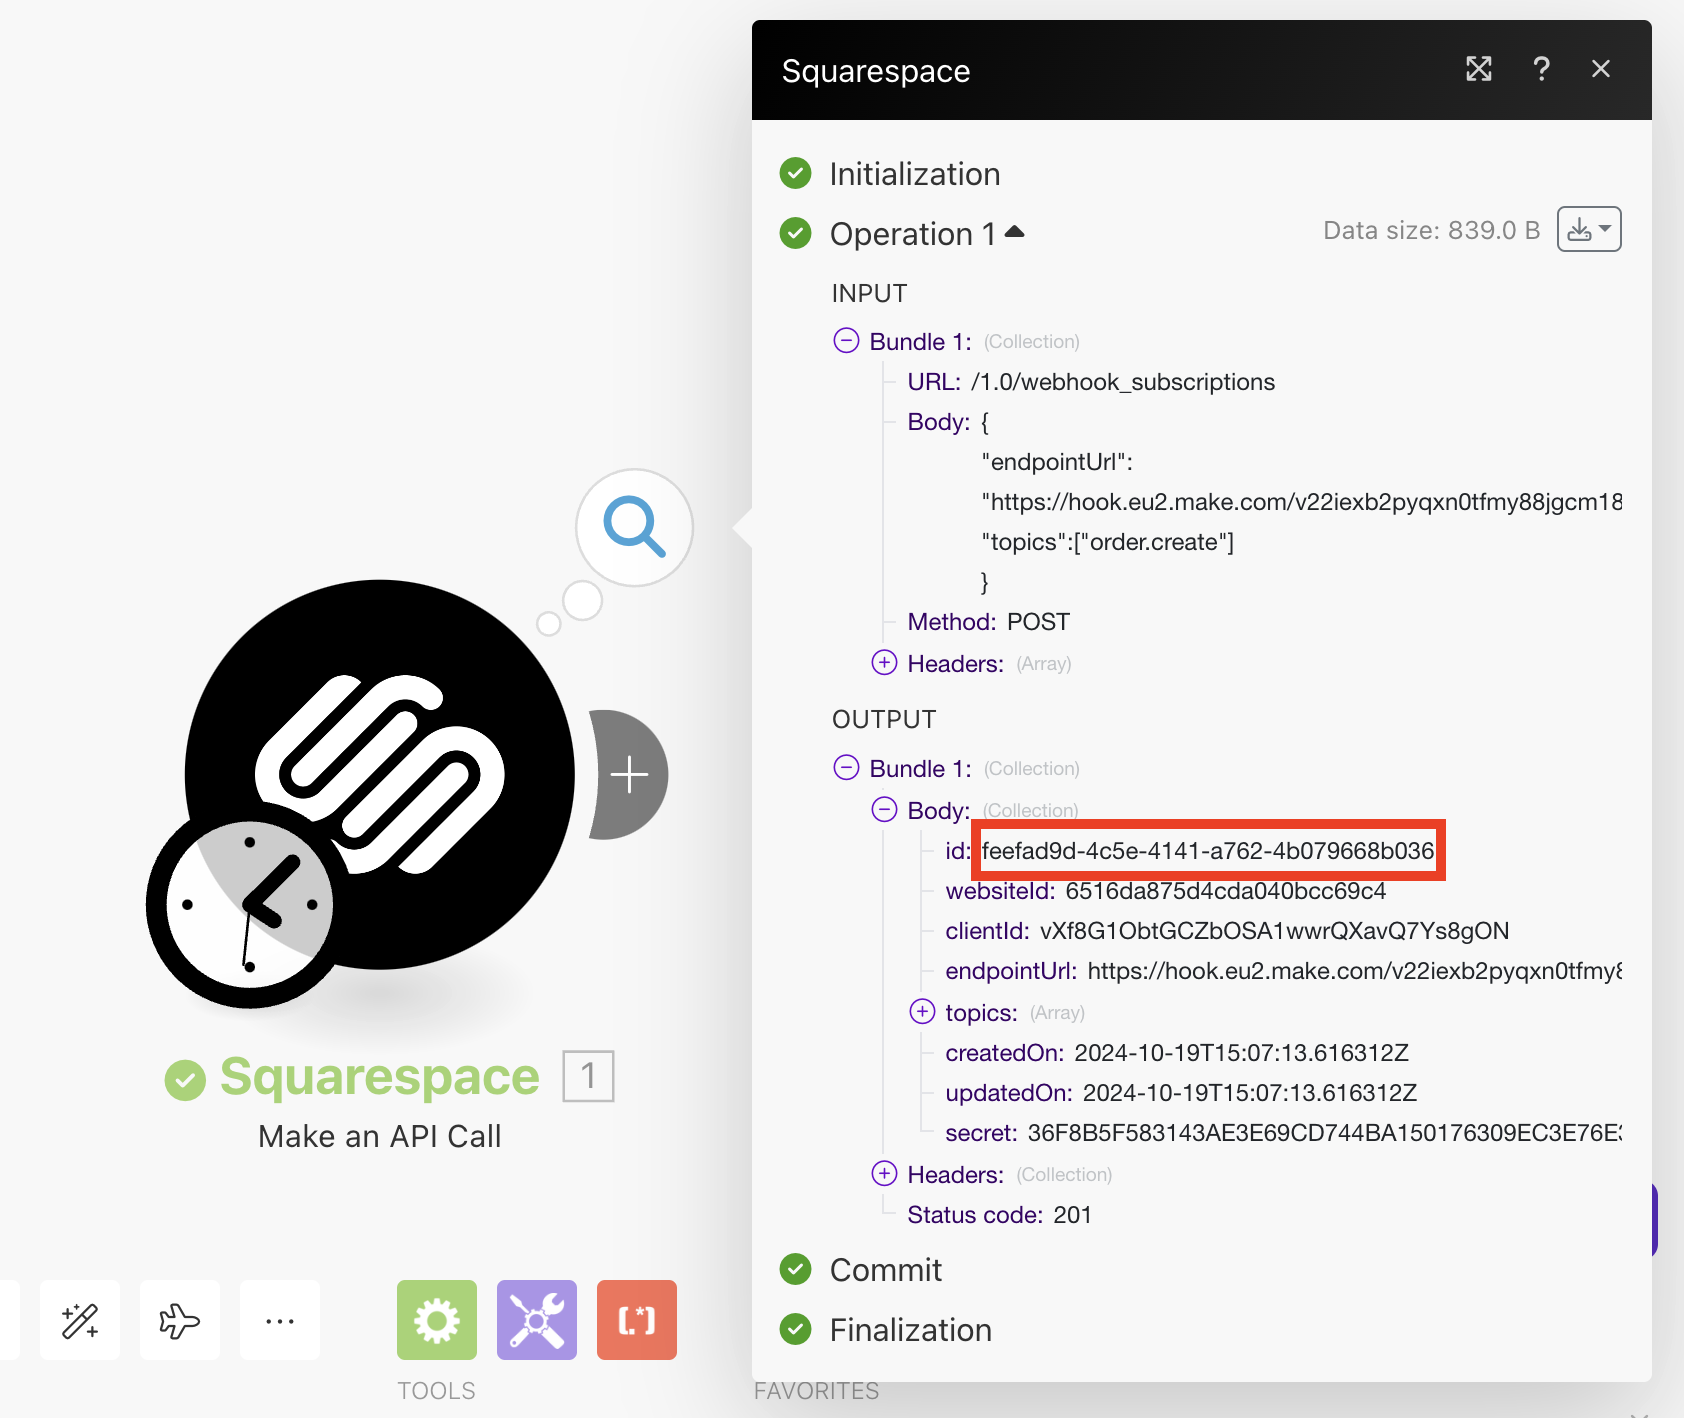
Task: Click the updatedOn timestamp
Action: [x=1250, y=1093]
